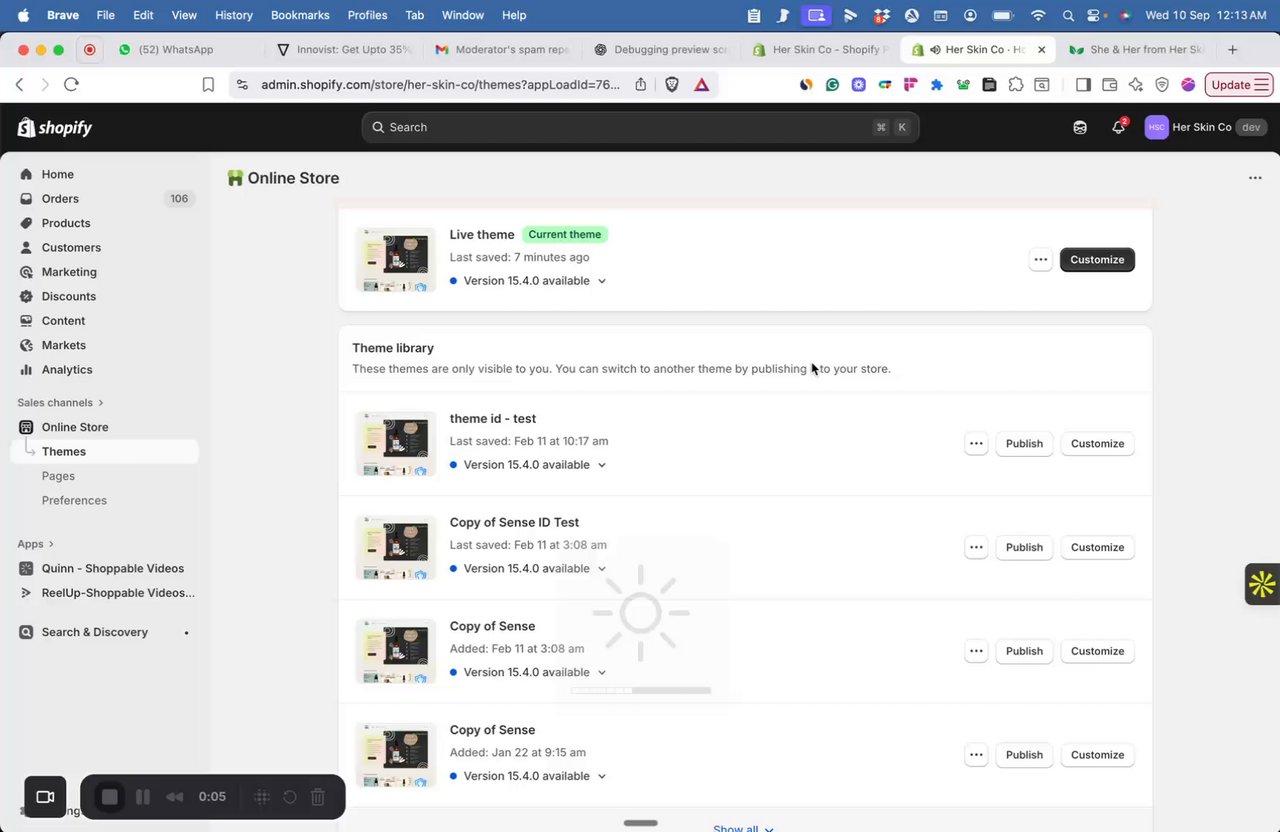Open more actions for Copy of Sense ID Test

pyautogui.click(x=976, y=548)
